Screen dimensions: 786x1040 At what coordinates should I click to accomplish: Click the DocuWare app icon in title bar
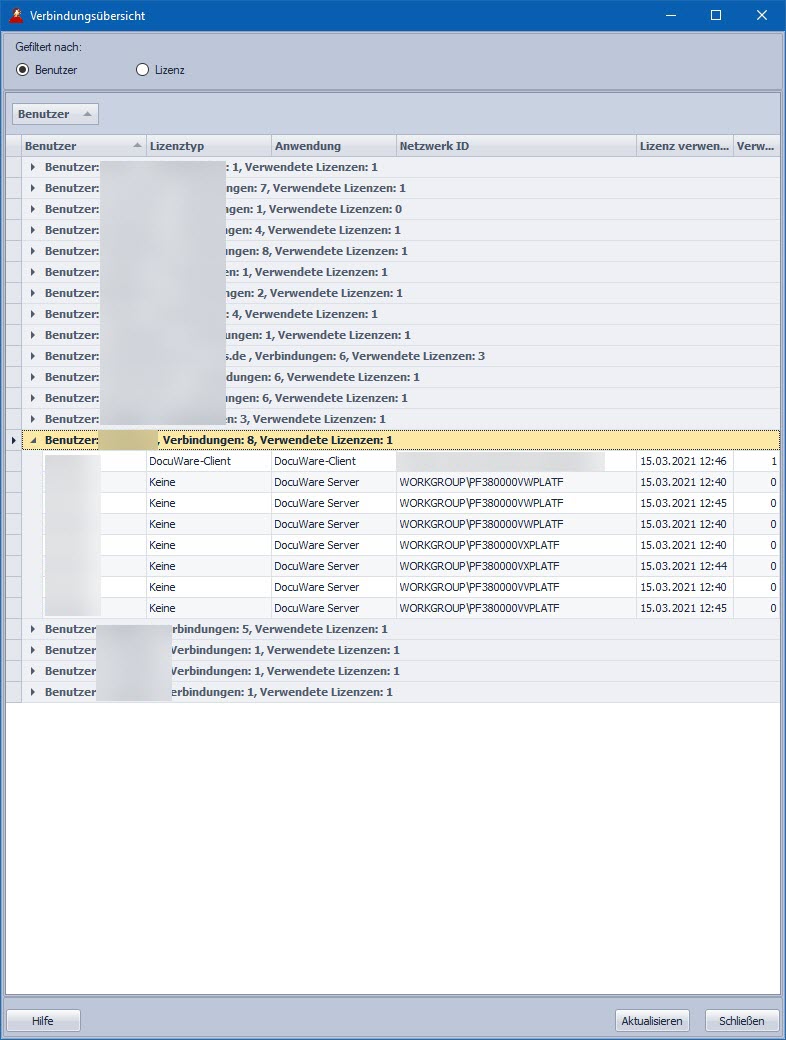click(x=15, y=15)
